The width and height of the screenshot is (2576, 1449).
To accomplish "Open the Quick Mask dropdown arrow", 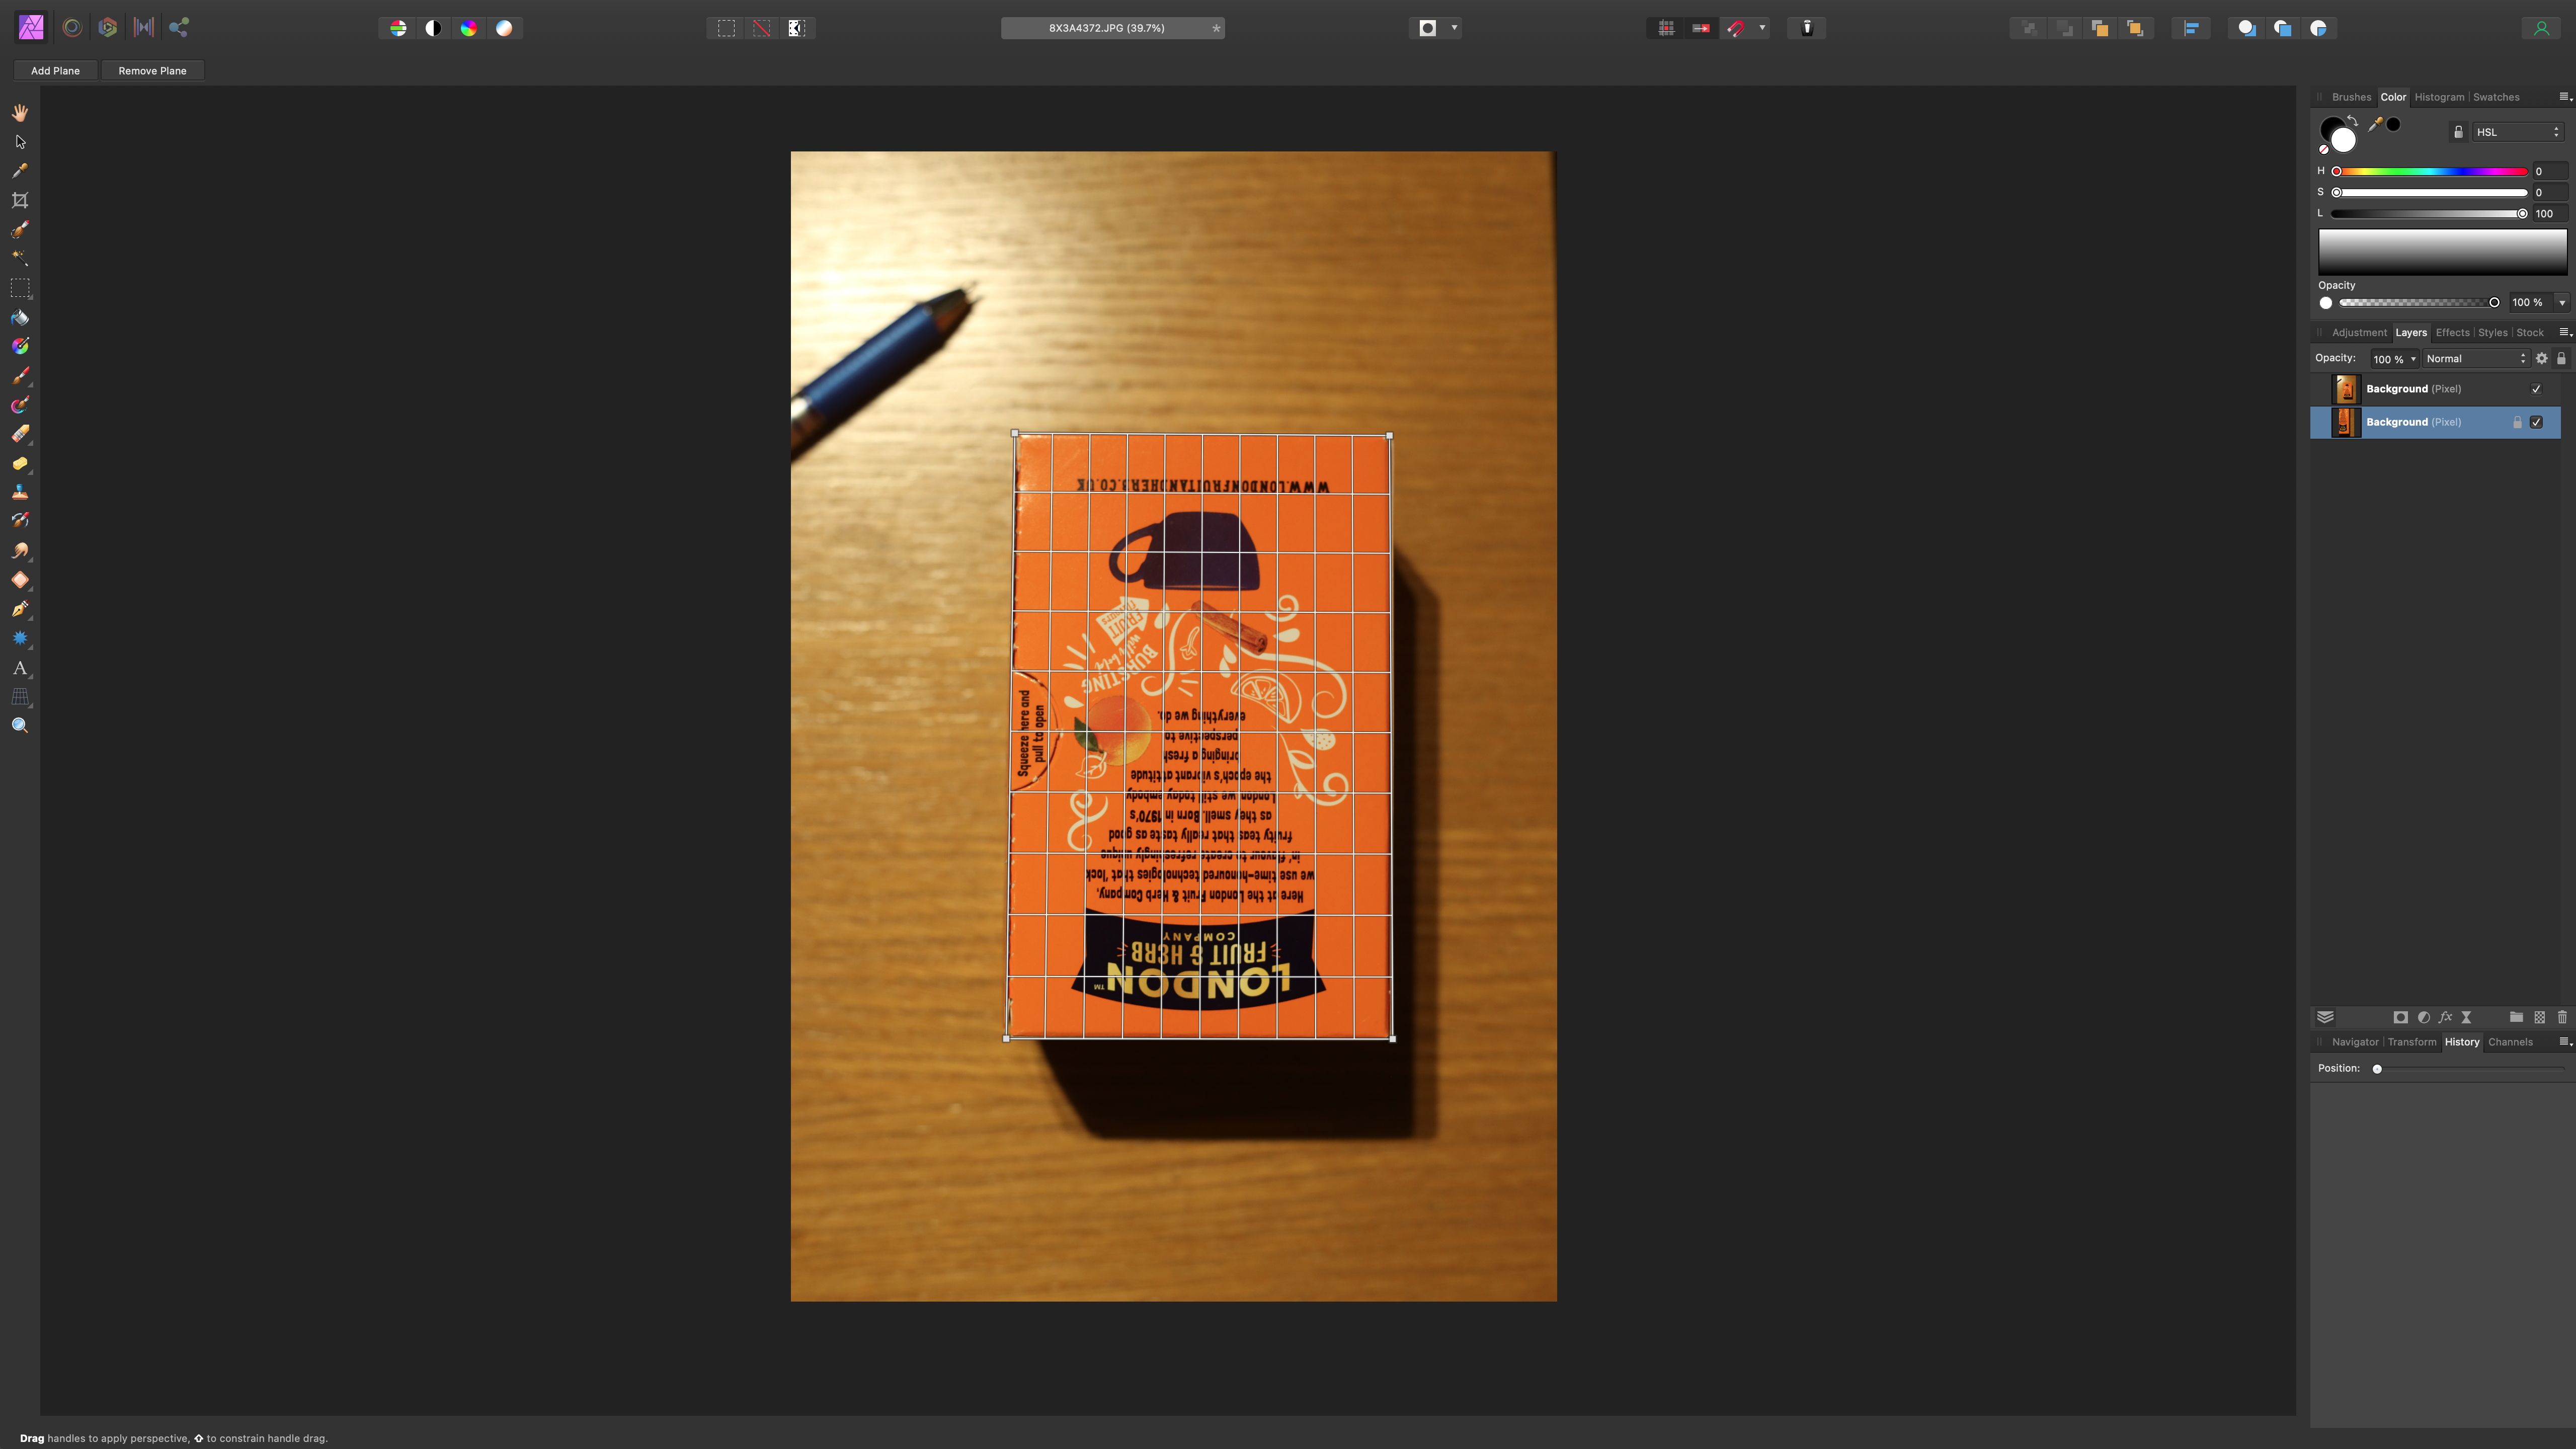I will pos(1454,28).
